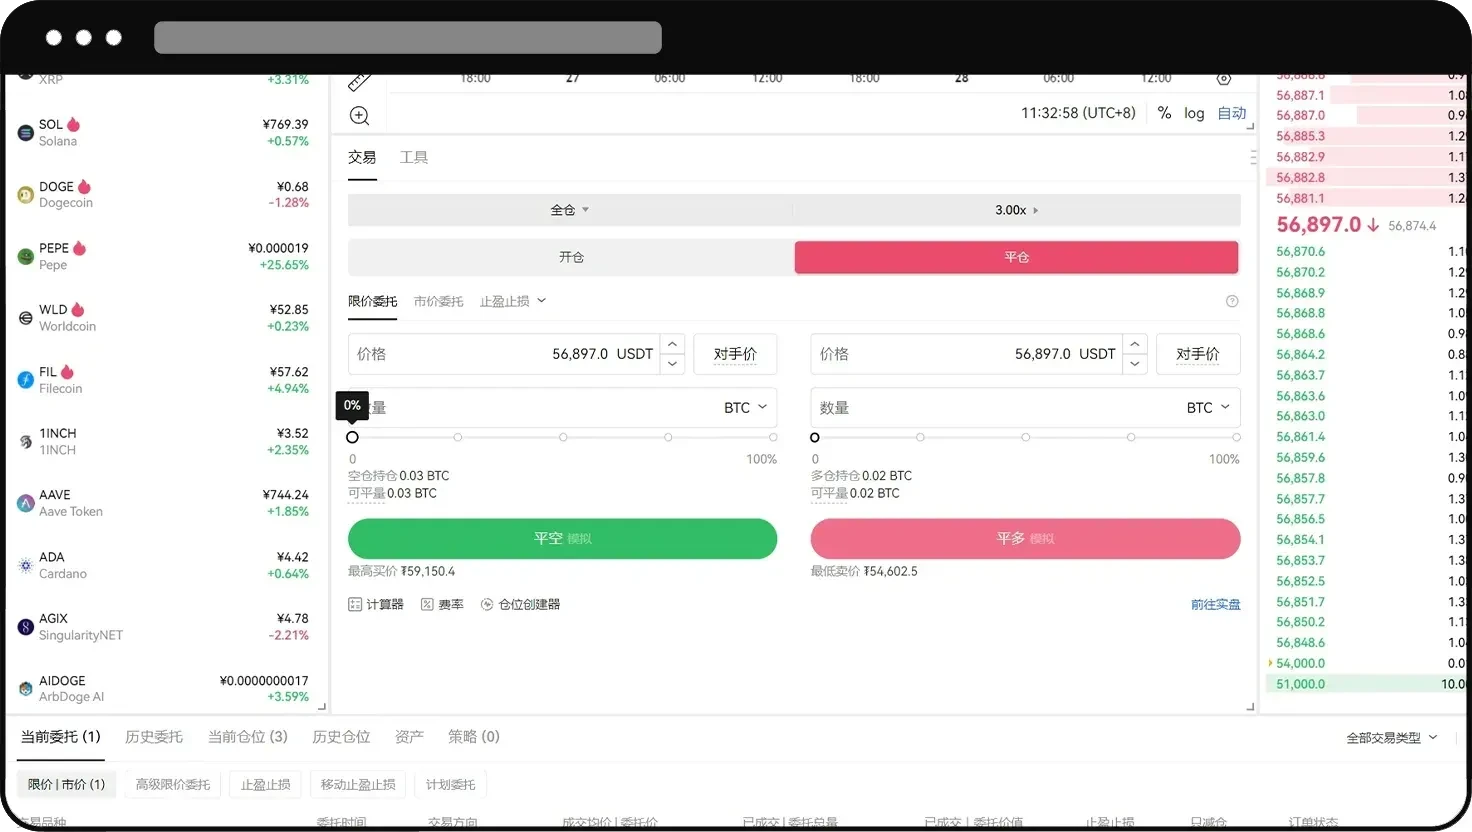Open the 当前仓位 (3) tab
Image resolution: width=1472 pixels, height=832 pixels.
(248, 737)
